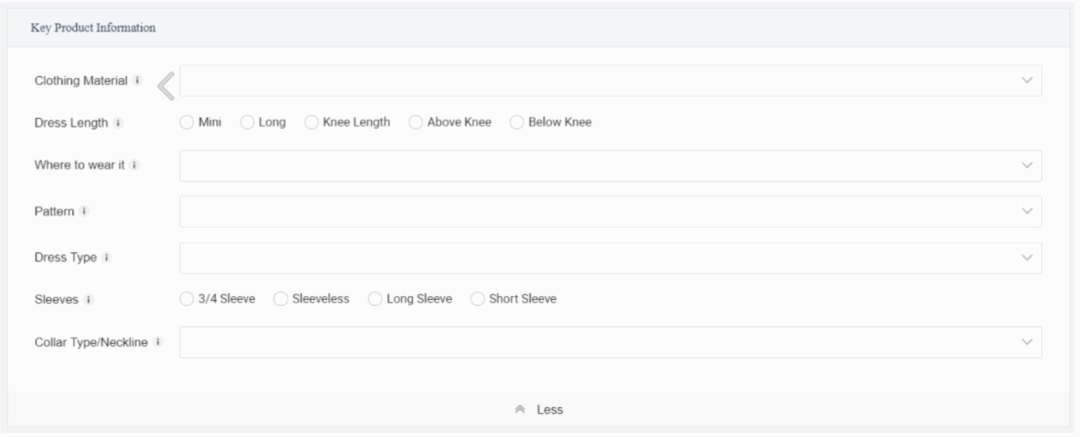This screenshot has width=1080, height=437.
Task: Click info icon next to Dress Type
Action: (x=106, y=257)
